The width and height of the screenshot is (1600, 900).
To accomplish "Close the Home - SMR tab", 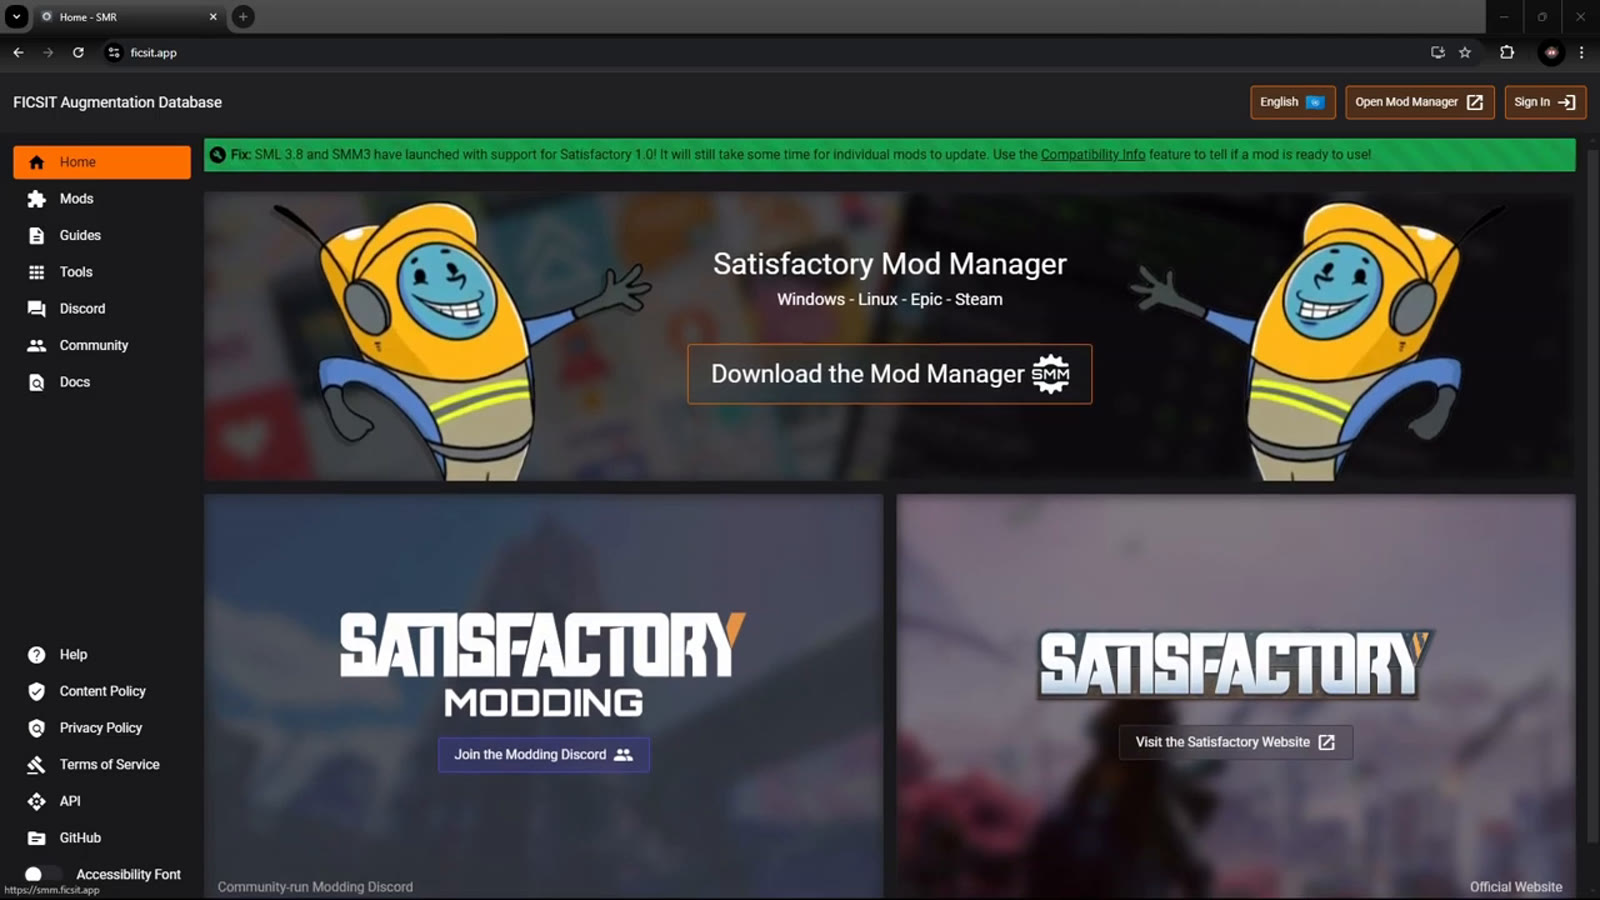I will tap(213, 17).
